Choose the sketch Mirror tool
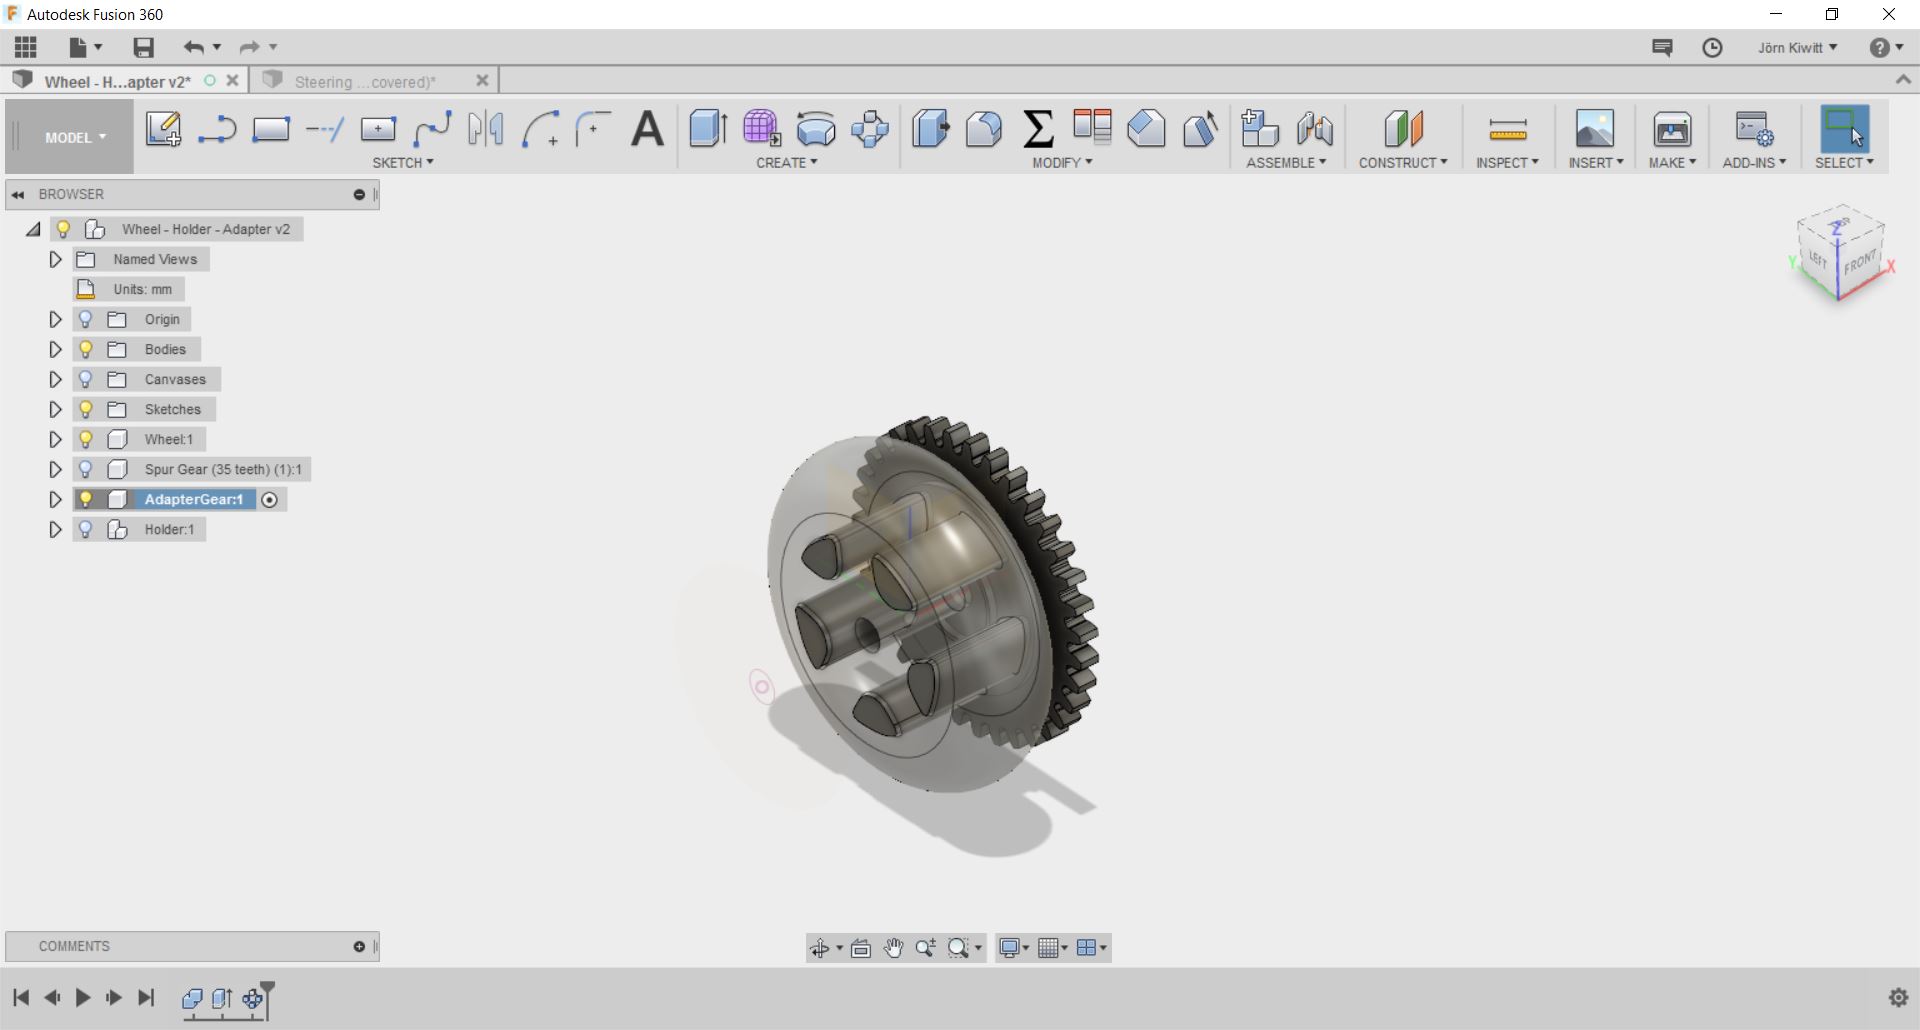This screenshot has height=1030, width=1920. pyautogui.click(x=486, y=129)
